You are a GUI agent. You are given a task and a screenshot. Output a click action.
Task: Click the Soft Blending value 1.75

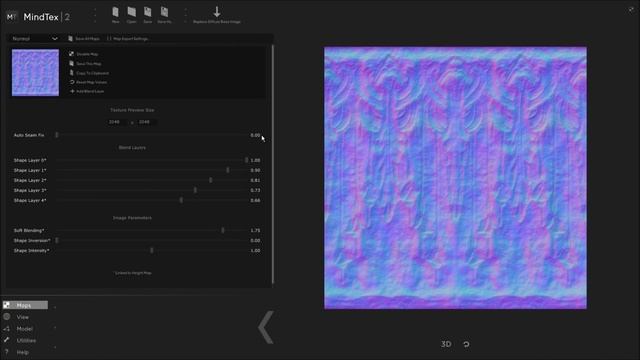255,231
